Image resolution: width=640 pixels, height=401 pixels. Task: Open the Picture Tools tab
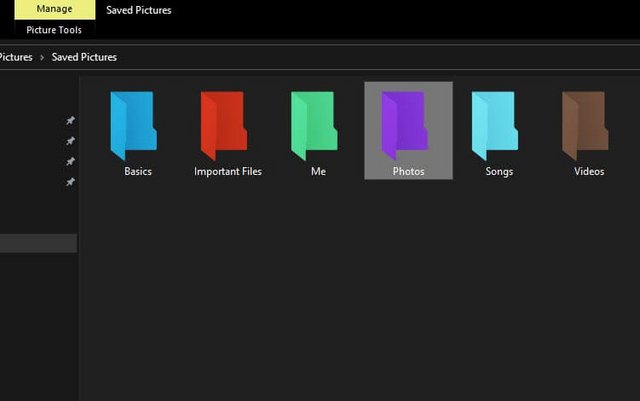tap(54, 30)
